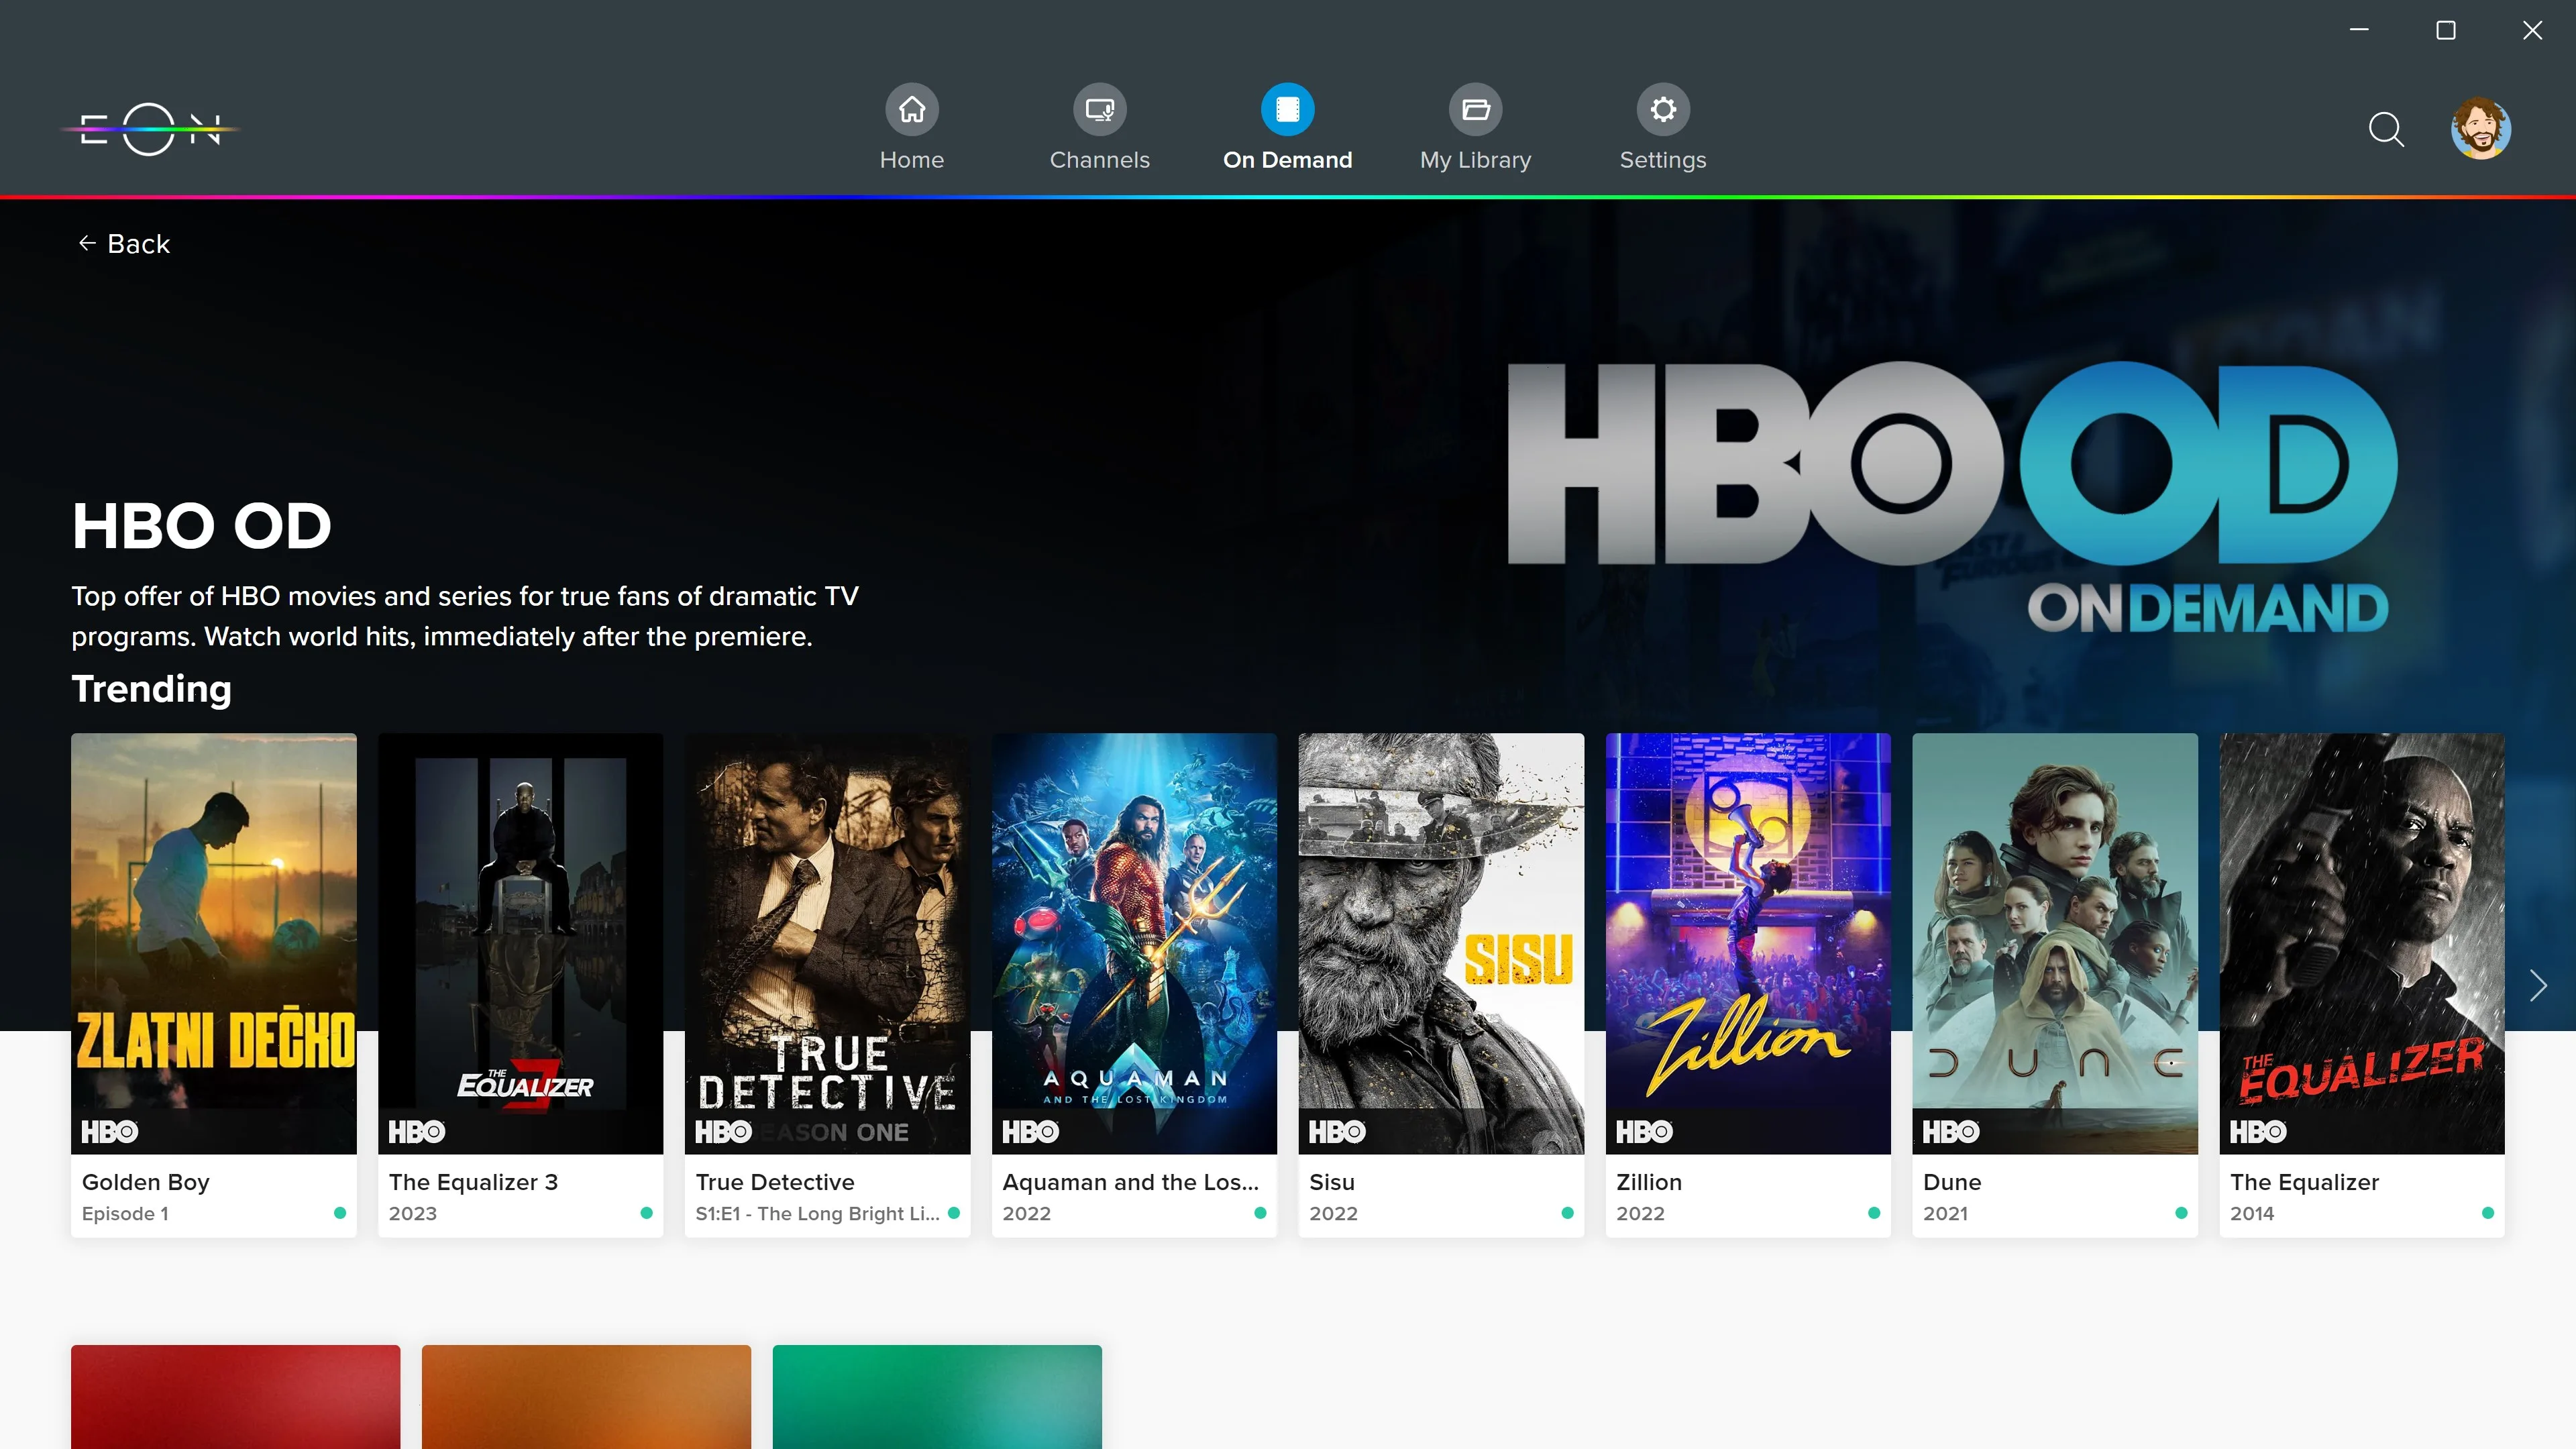The width and height of the screenshot is (2576, 1449).
Task: Click the Zillion title text
Action: [1649, 1182]
